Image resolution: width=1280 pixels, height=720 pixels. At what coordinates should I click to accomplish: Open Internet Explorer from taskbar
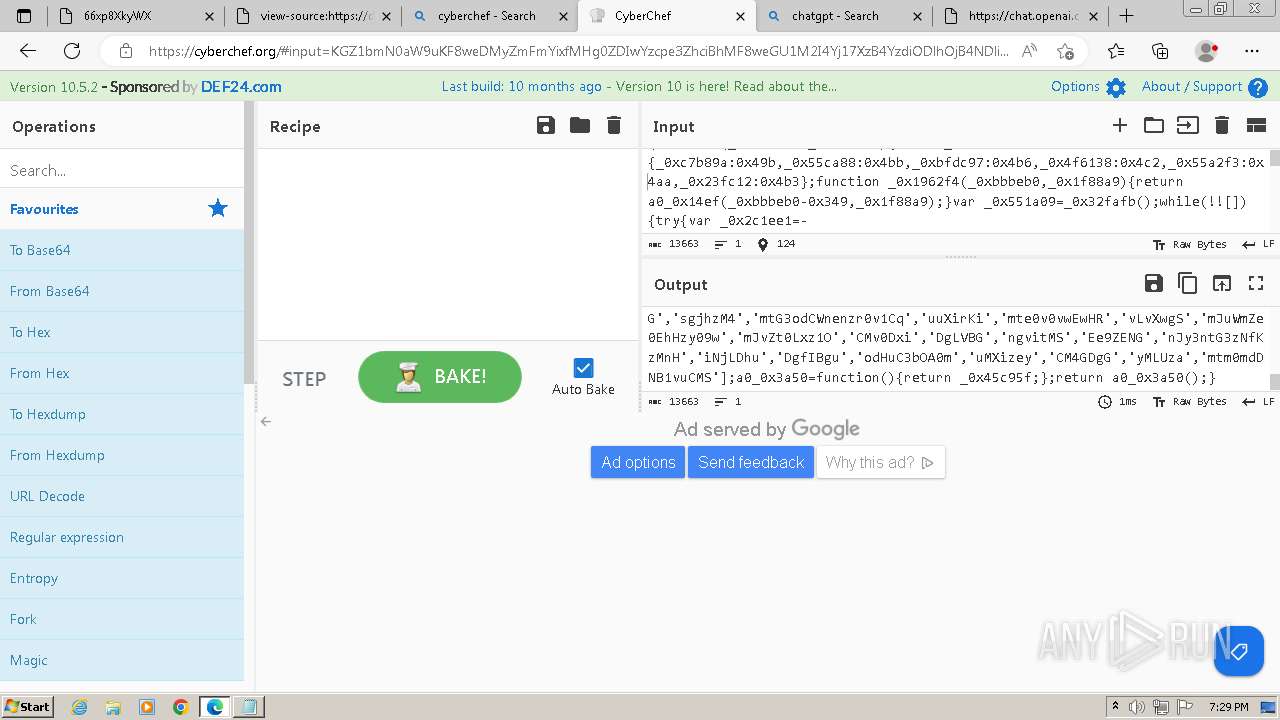click(79, 707)
